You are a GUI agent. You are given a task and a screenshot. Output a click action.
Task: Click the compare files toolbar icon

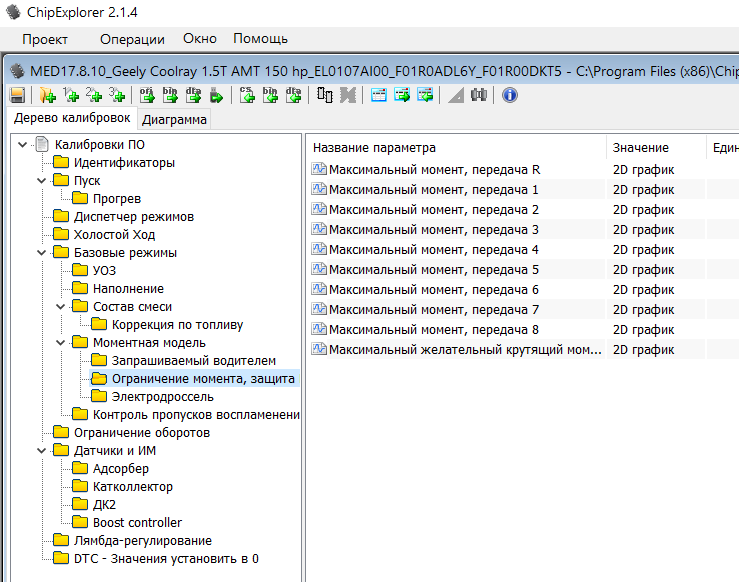click(x=325, y=95)
